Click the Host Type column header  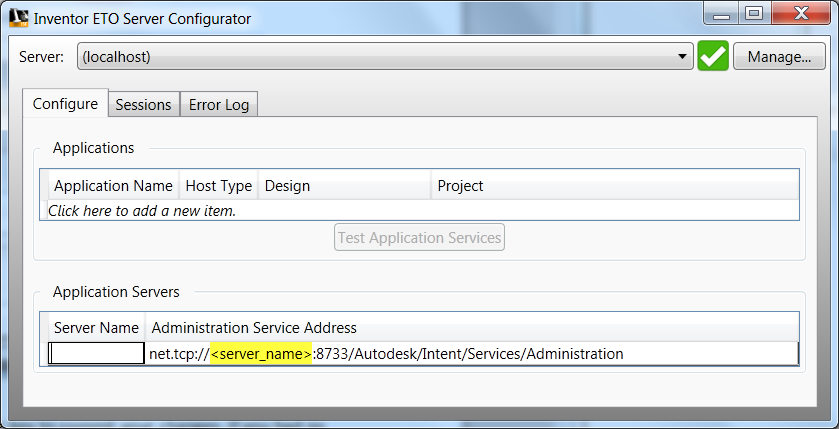coord(219,186)
